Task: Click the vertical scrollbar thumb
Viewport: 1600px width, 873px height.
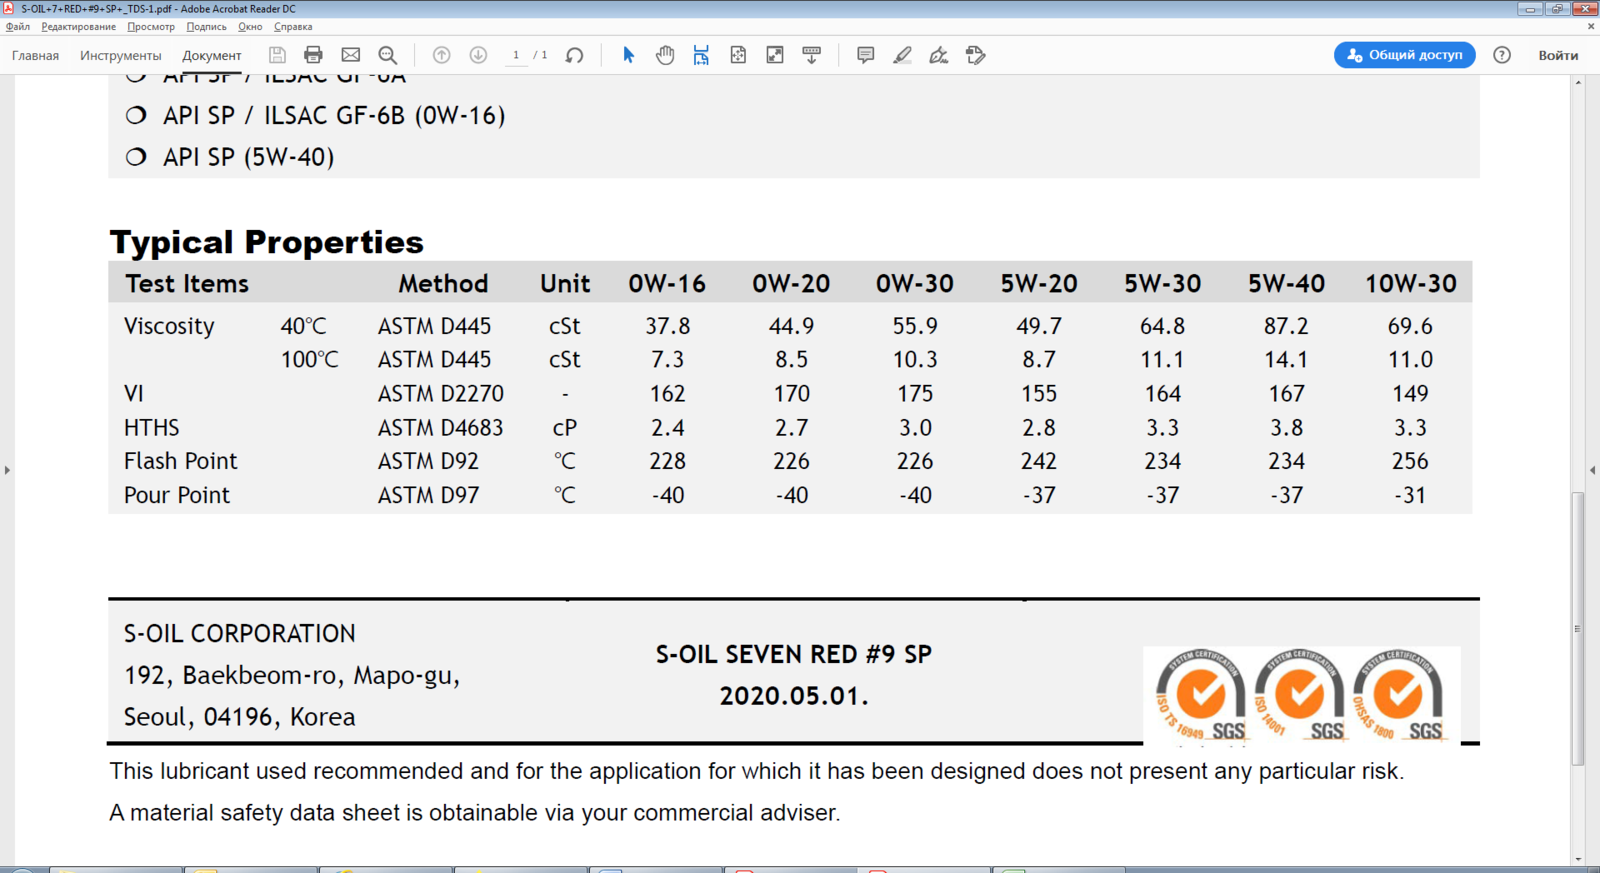Action: [x=1578, y=629]
